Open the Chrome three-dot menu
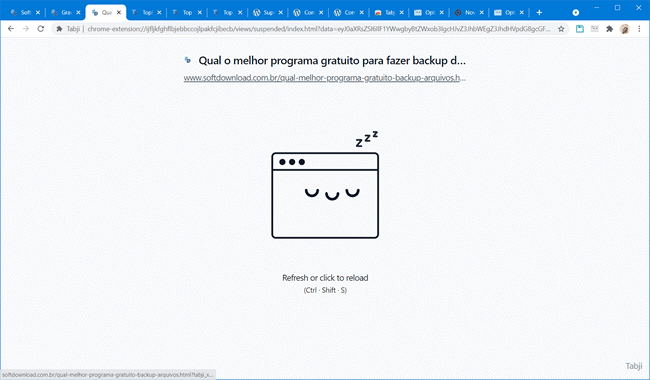The image size is (650, 380). 639,29
